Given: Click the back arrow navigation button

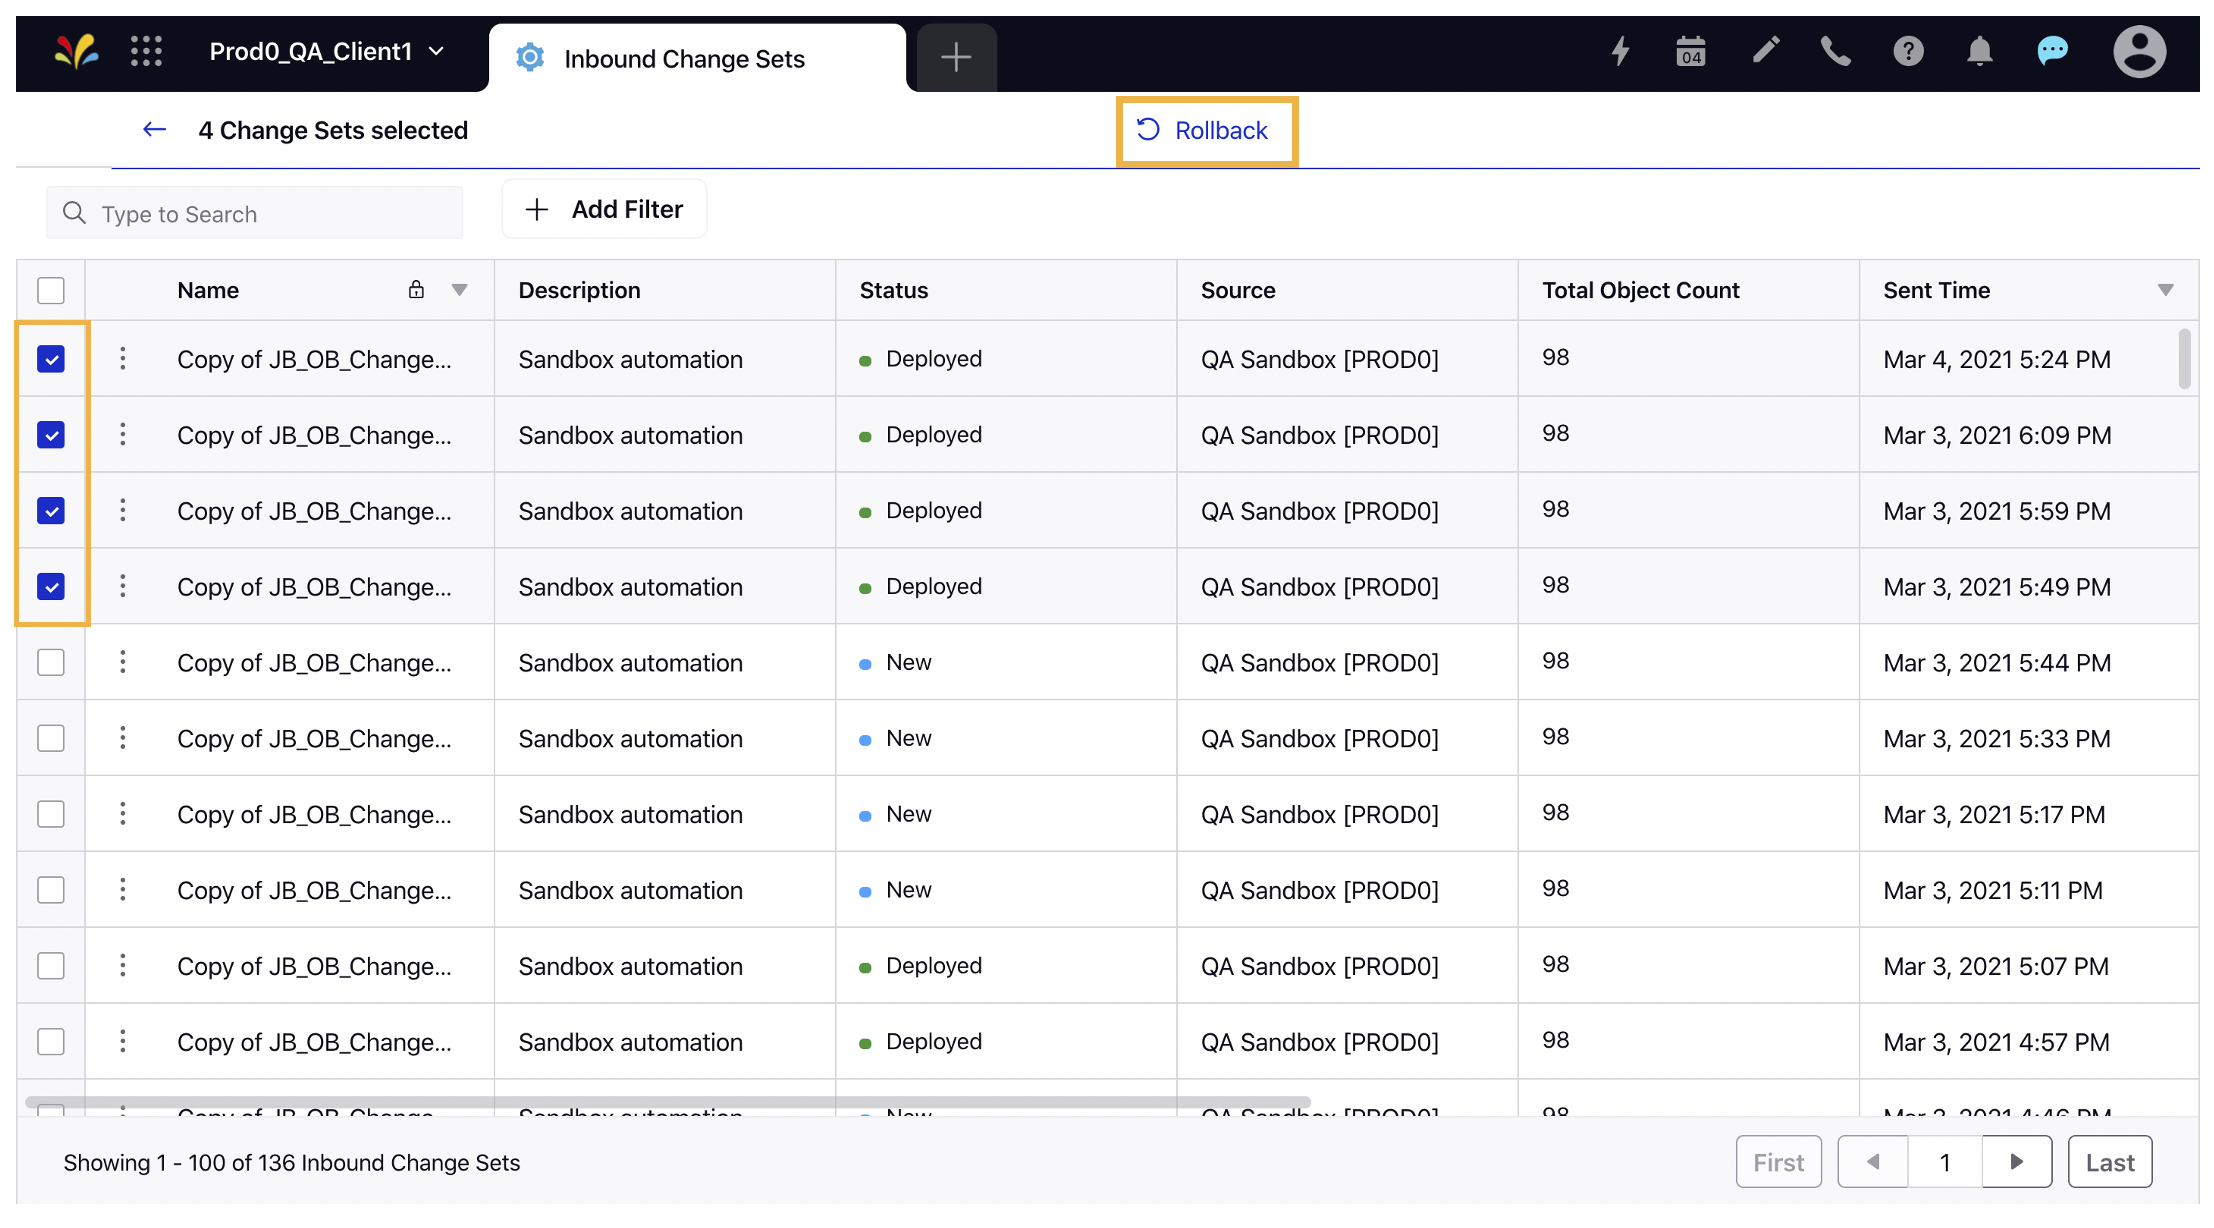Looking at the screenshot, I should (151, 129).
